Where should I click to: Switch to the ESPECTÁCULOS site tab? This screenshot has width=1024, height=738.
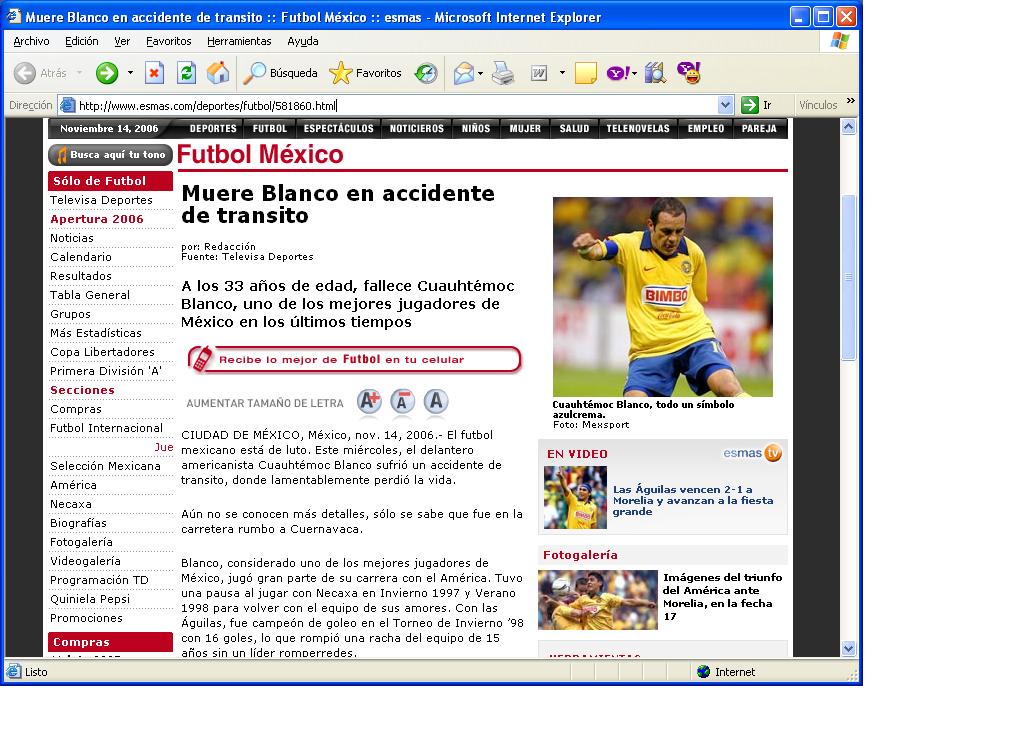click(x=338, y=129)
